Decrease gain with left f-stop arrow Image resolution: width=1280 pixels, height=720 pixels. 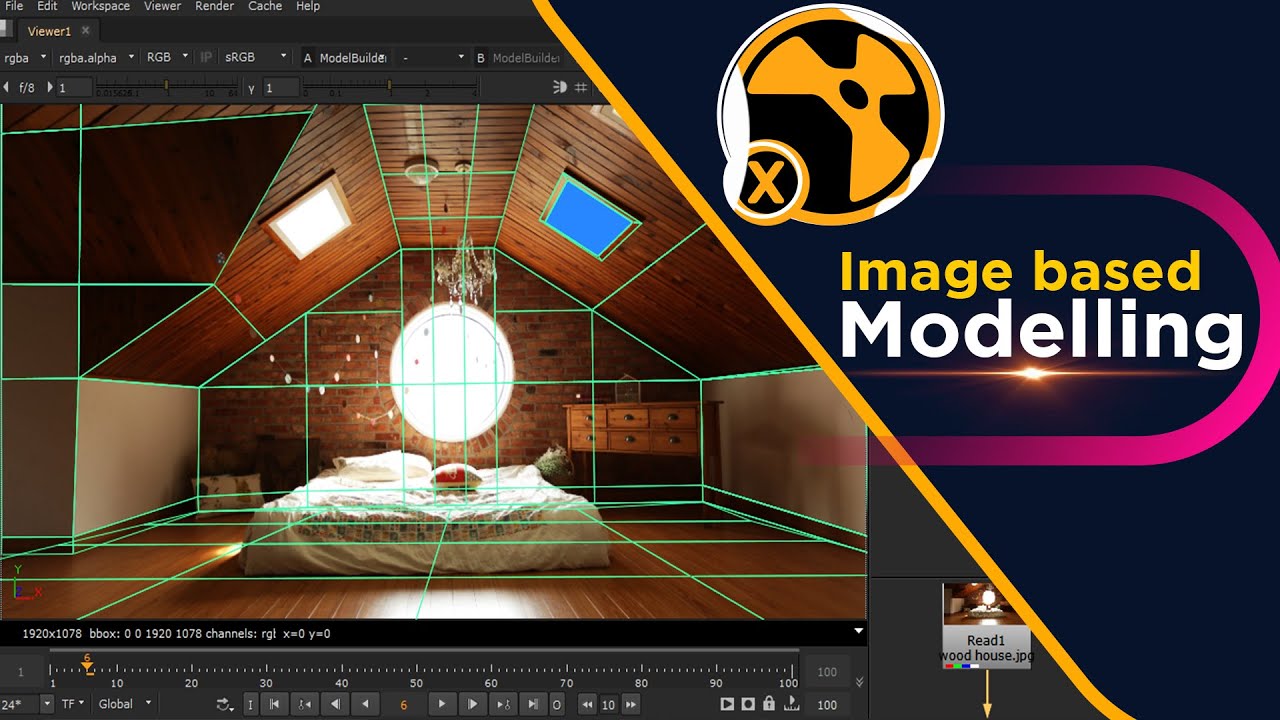pyautogui.click(x=7, y=88)
